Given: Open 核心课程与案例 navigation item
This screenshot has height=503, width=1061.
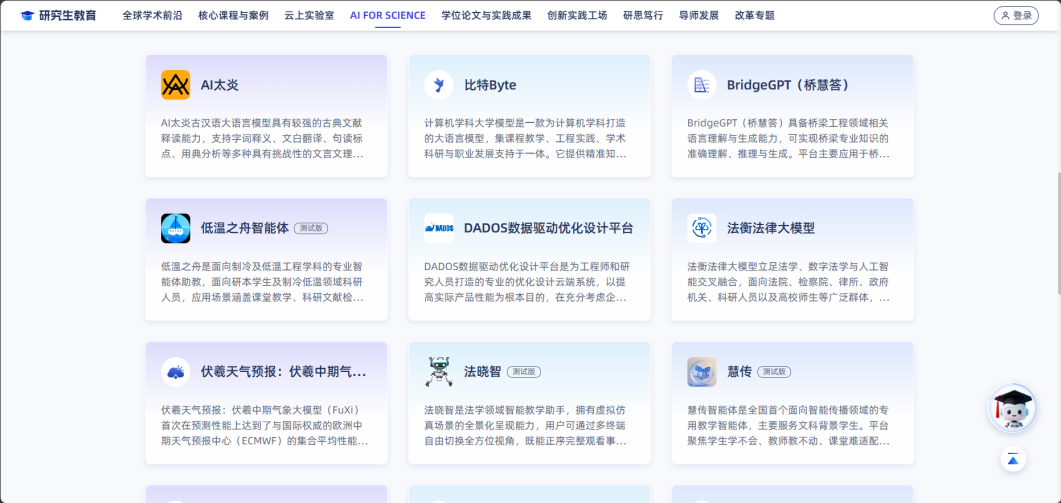Looking at the screenshot, I should [x=233, y=16].
